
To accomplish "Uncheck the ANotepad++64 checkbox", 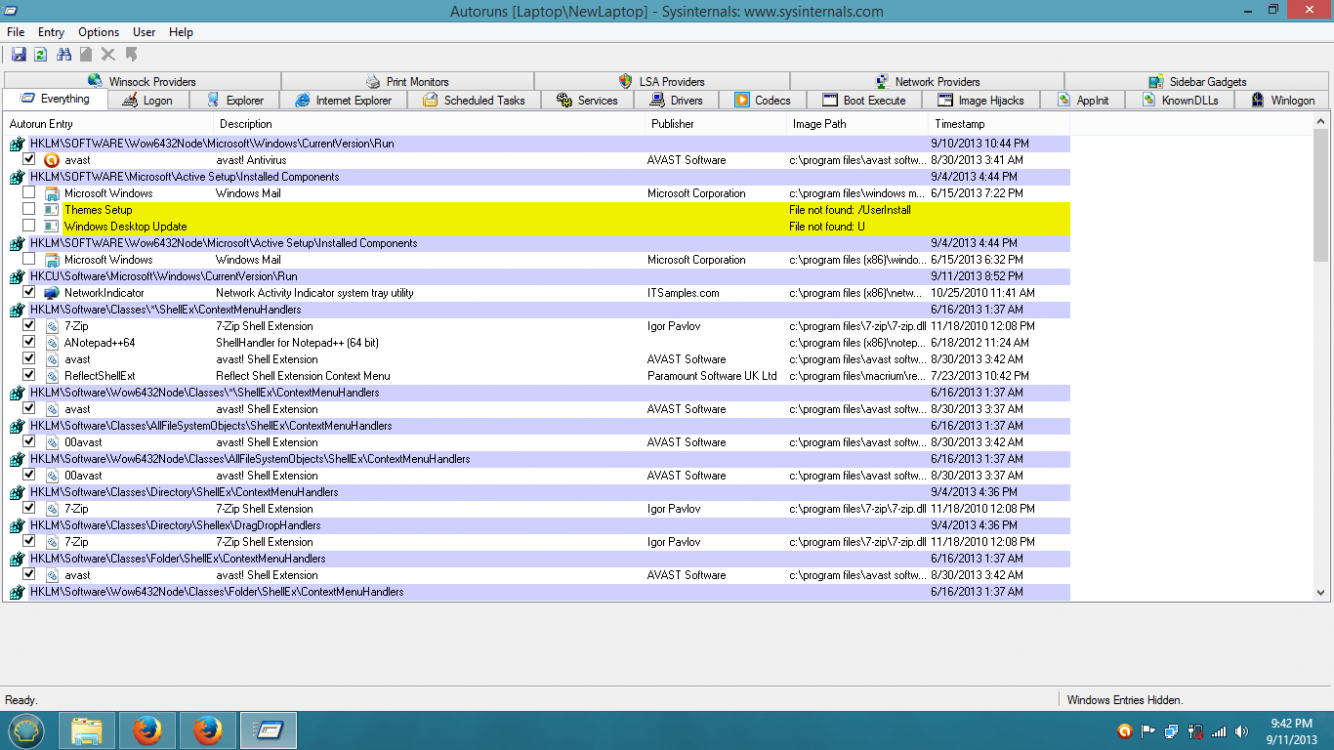I will point(29,343).
